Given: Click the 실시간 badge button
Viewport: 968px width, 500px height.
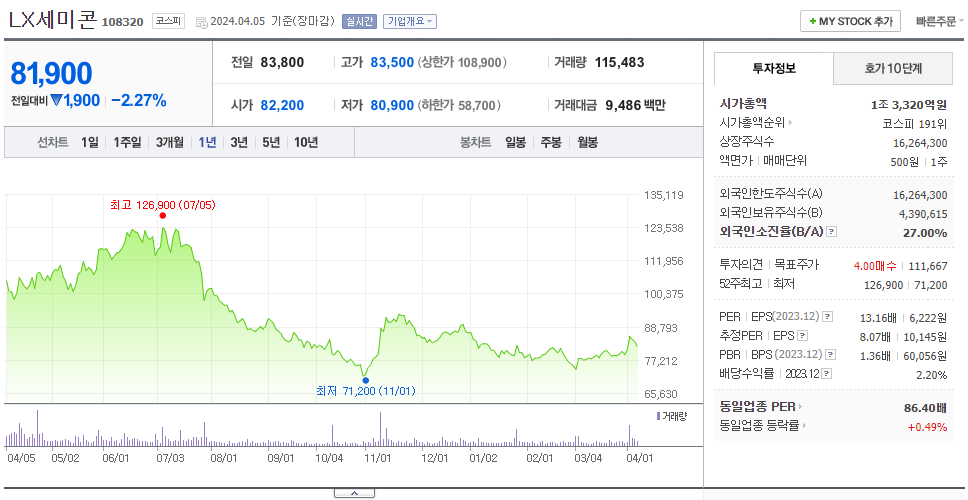Looking at the screenshot, I should tap(359, 21).
